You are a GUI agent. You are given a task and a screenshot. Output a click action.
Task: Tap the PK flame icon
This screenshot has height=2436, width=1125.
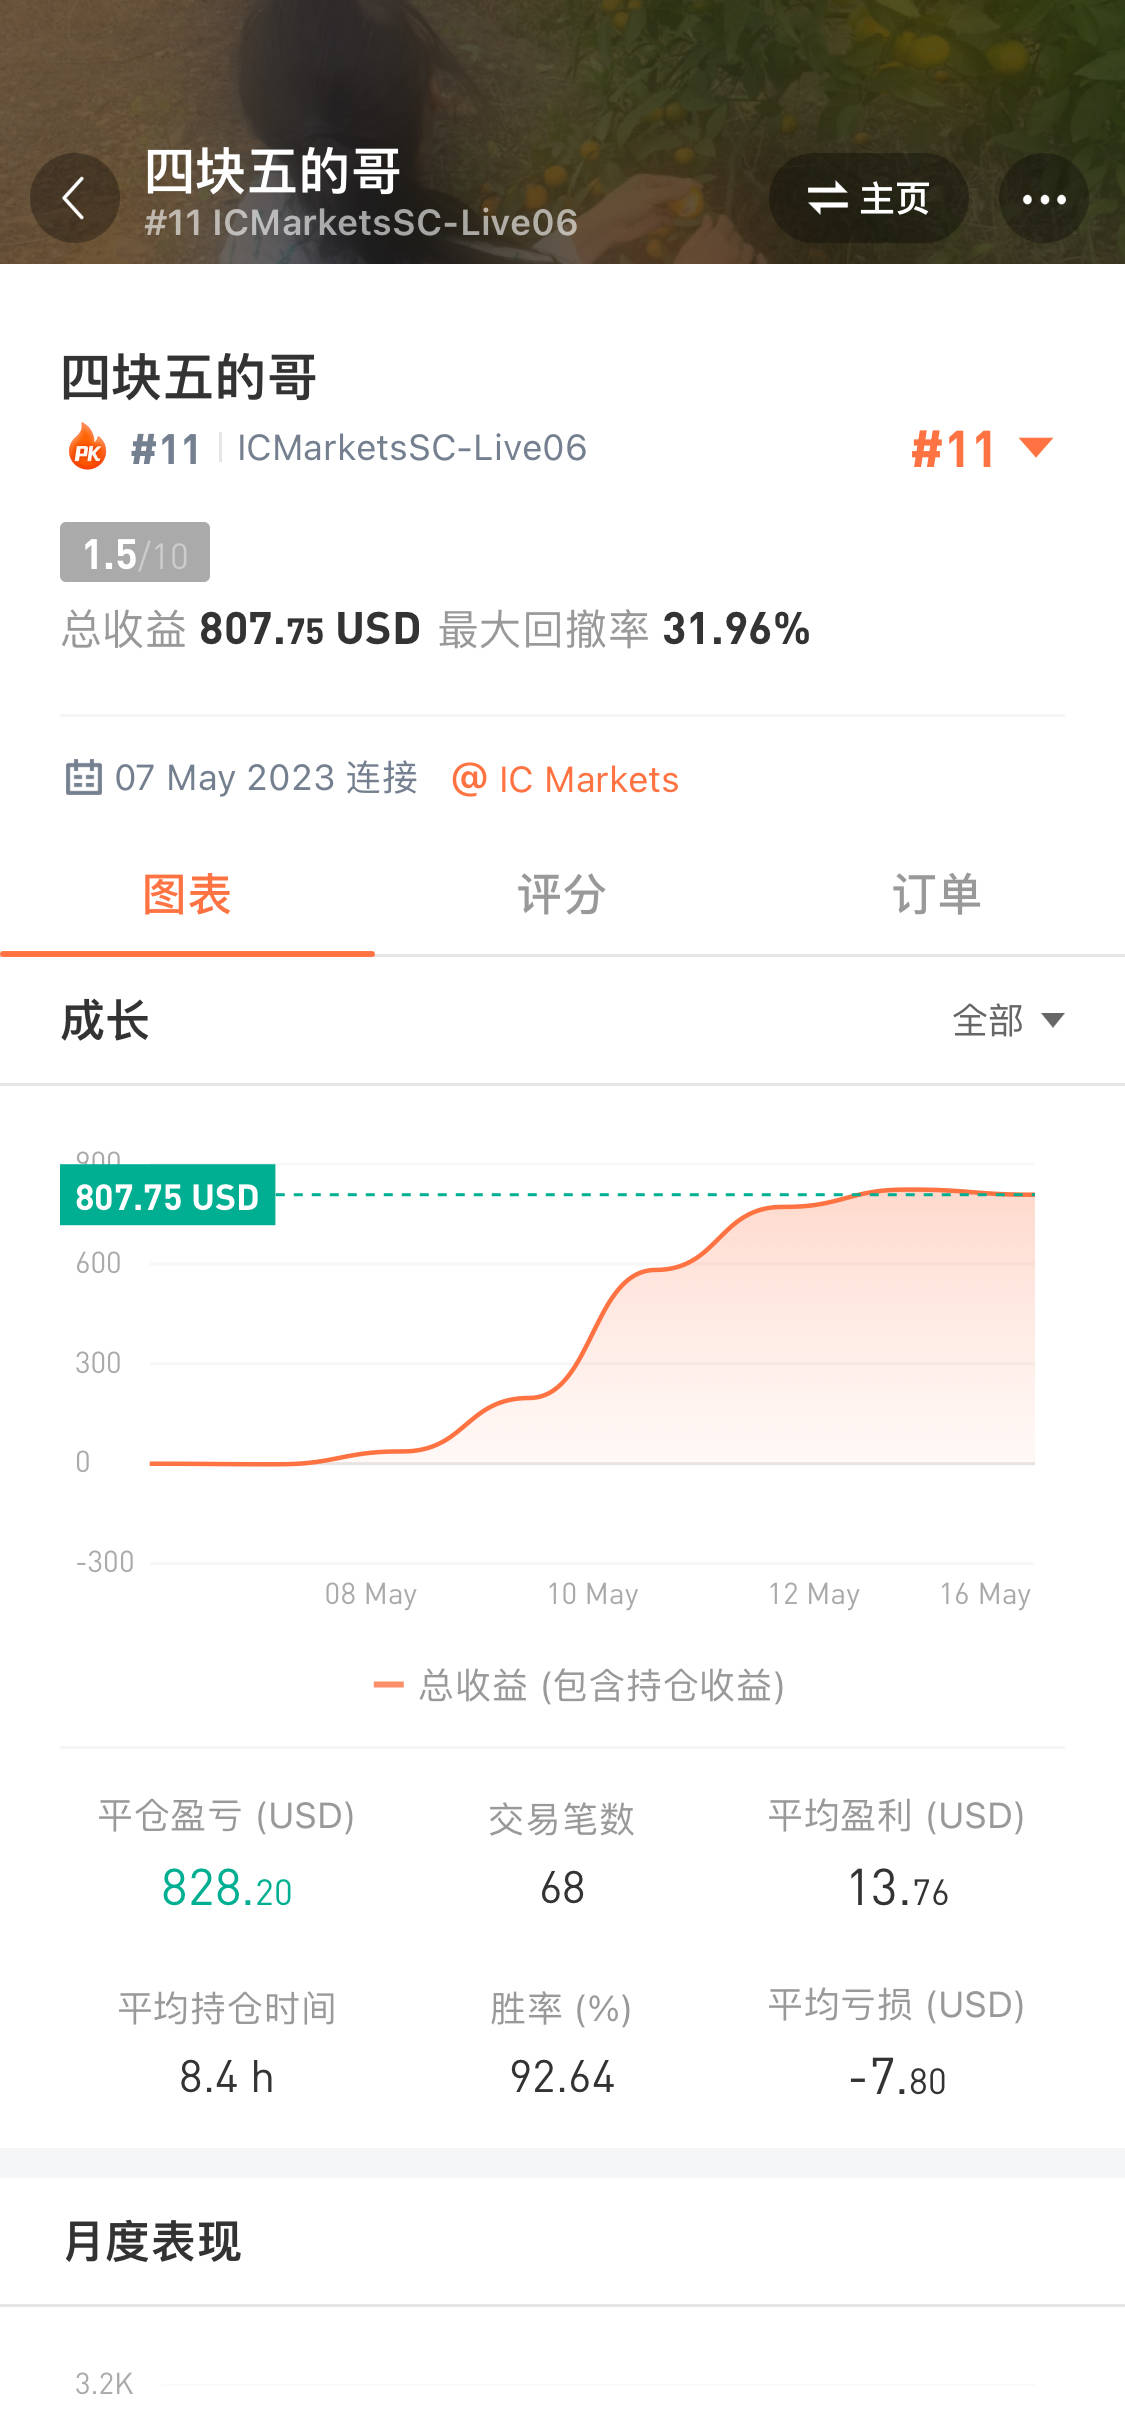88,448
